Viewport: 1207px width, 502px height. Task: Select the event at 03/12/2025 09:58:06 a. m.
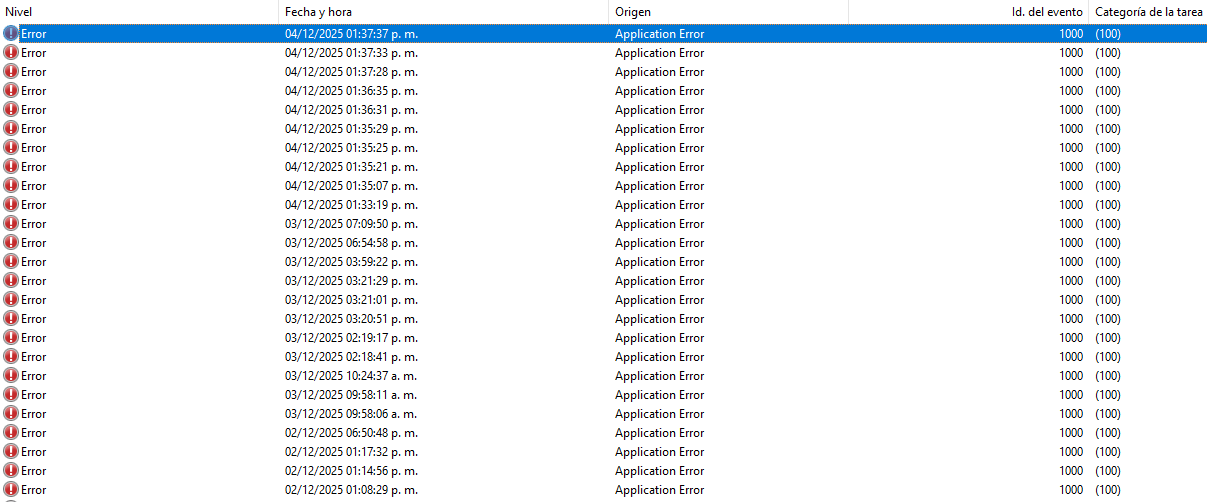pos(351,414)
